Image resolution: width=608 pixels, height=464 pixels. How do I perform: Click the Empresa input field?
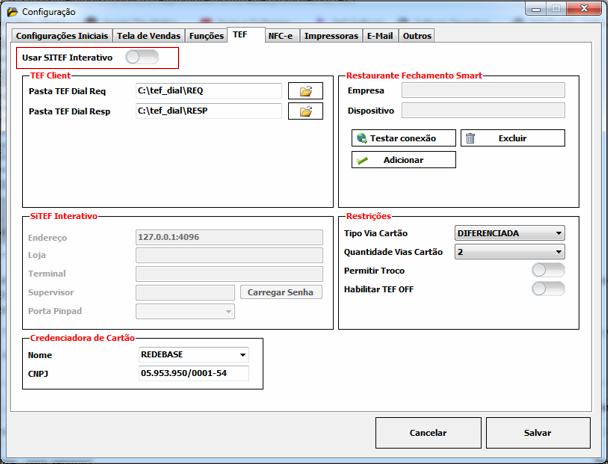[x=484, y=90]
